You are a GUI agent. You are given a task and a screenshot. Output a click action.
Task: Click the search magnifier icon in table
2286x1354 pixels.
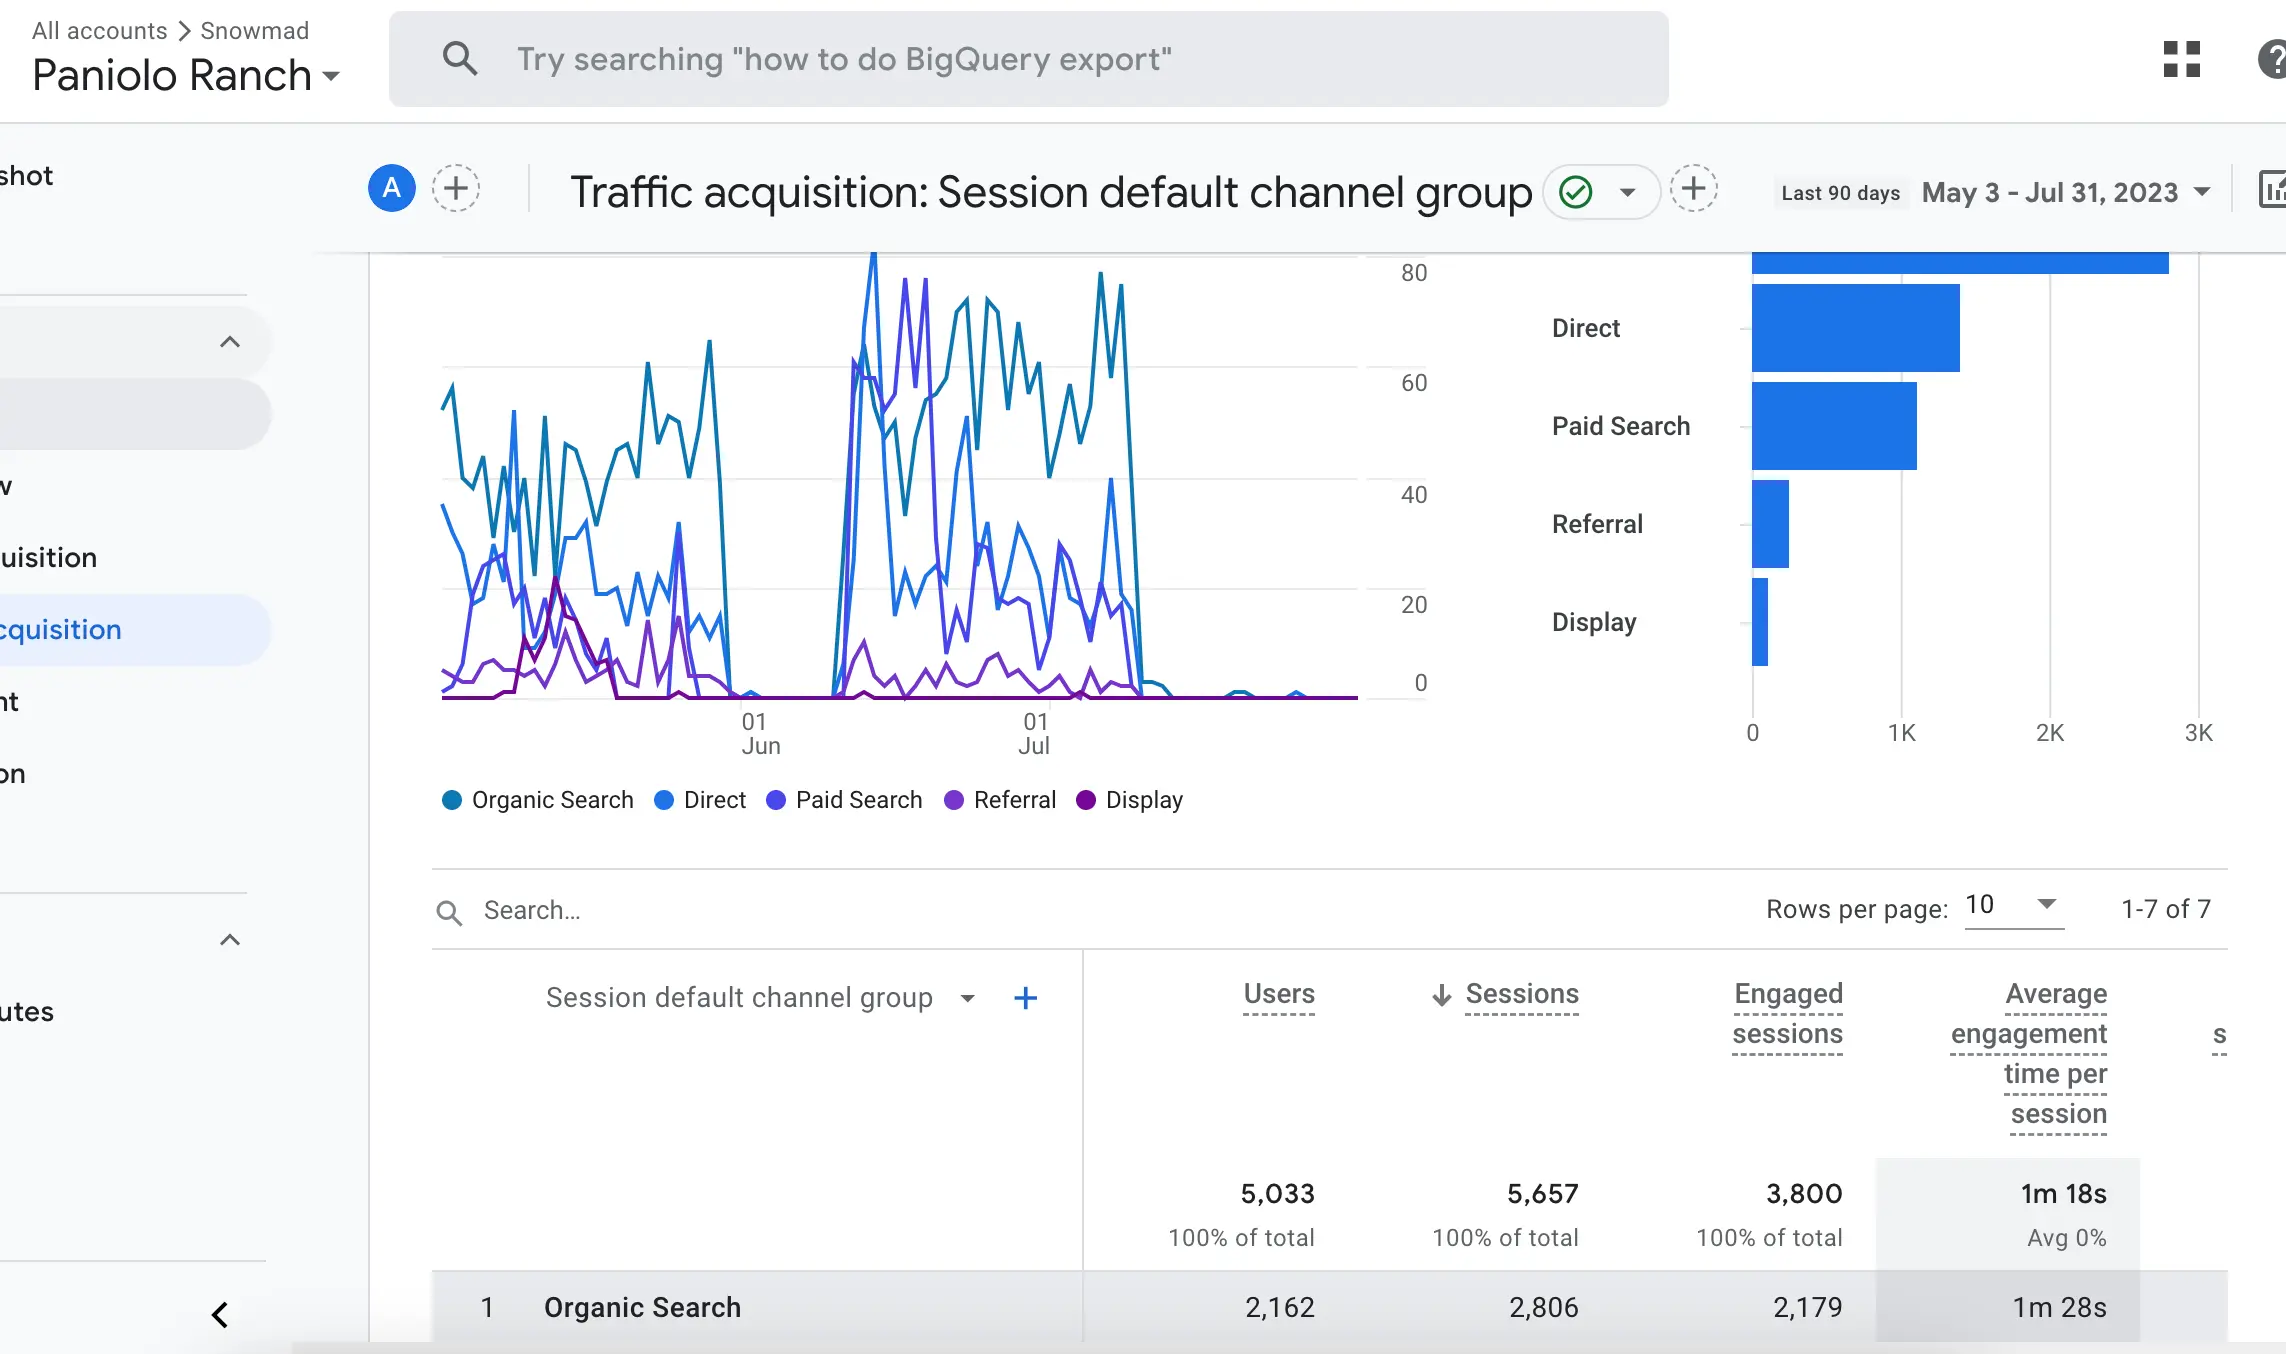pyautogui.click(x=449, y=909)
